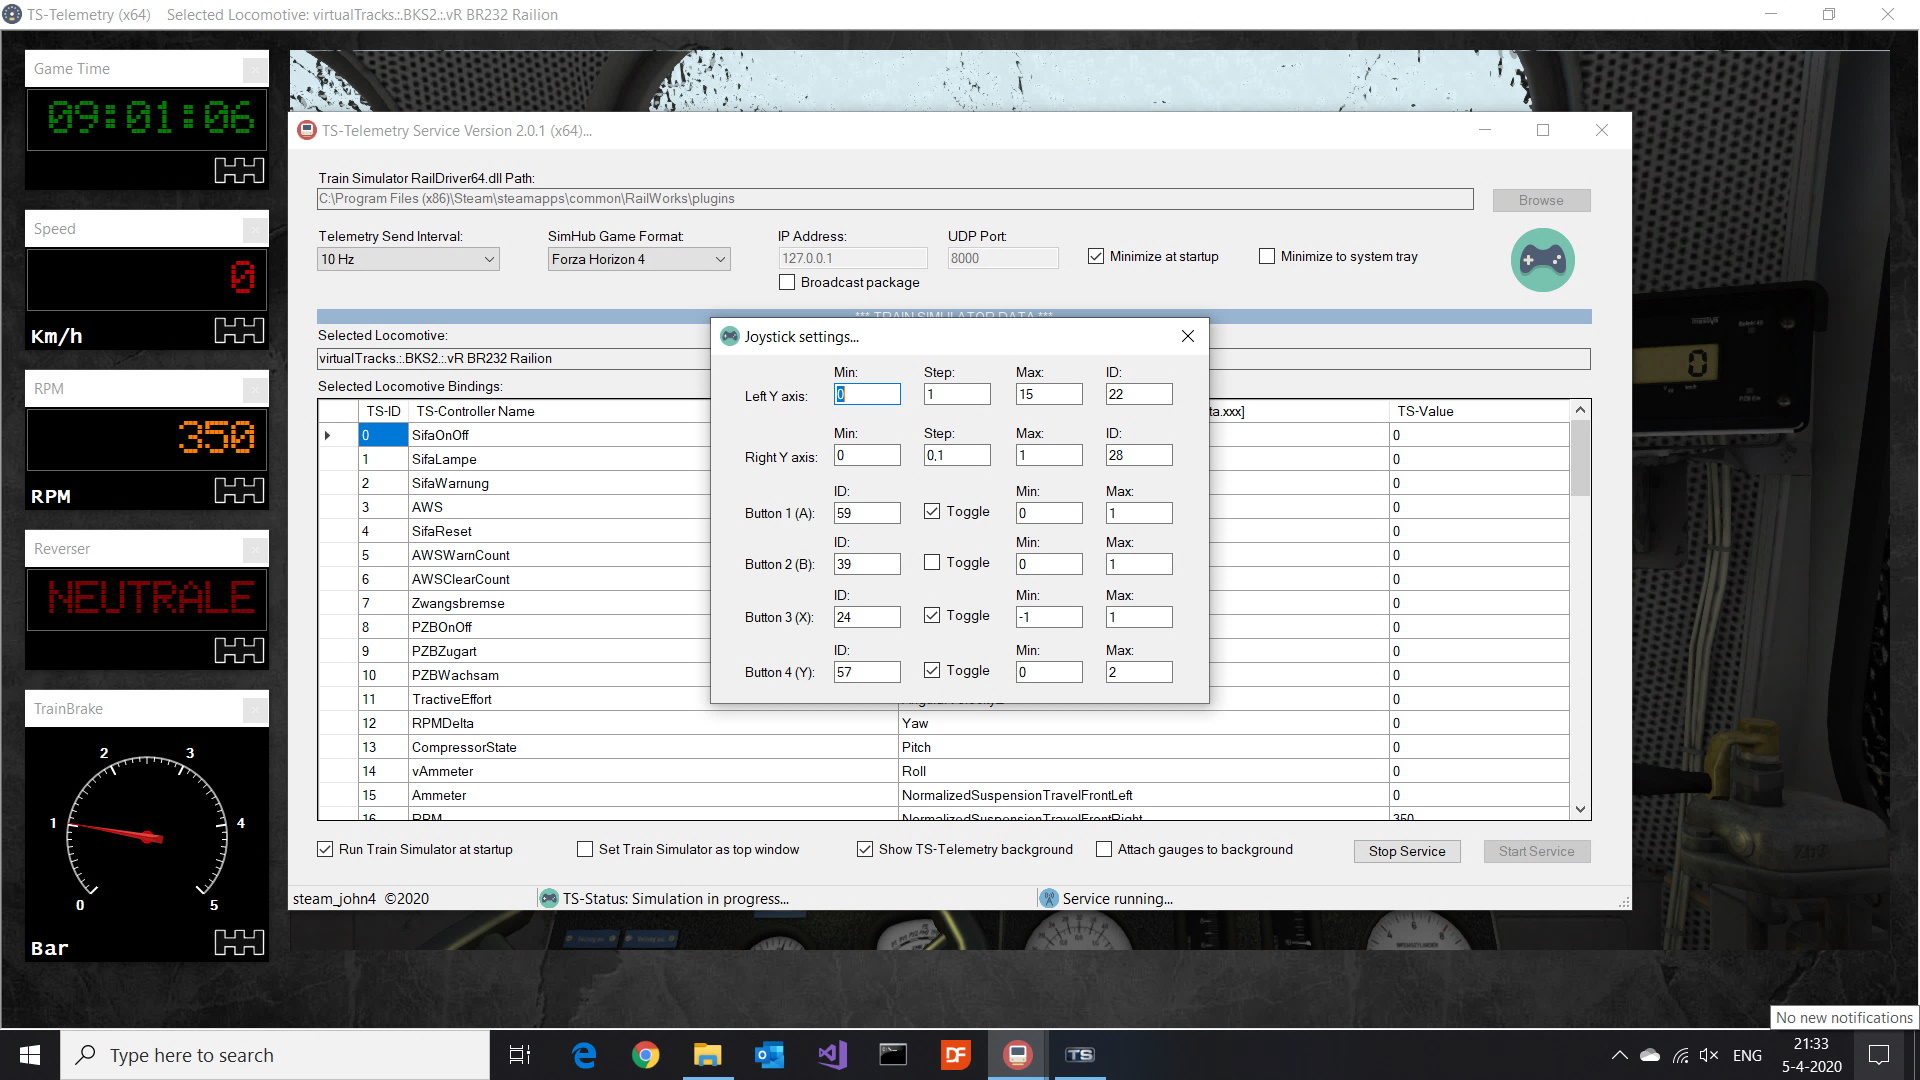The height and width of the screenshot is (1080, 1920).
Task: Open Visual Studio from the taskbar
Action: (x=832, y=1055)
